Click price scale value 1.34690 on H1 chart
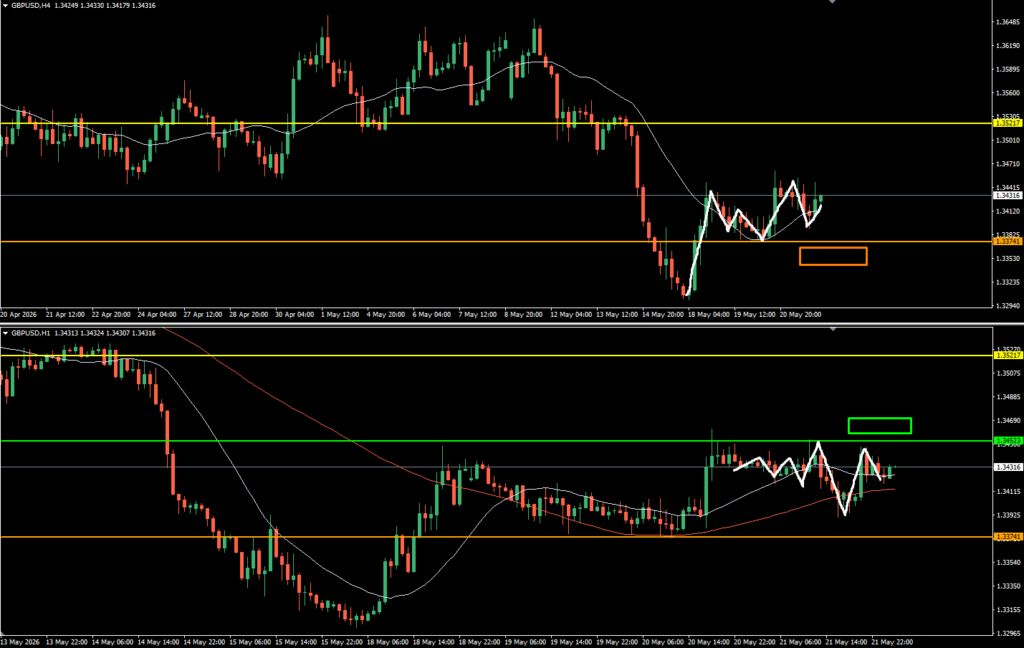Image resolution: width=1024 pixels, height=648 pixels. (x=1007, y=421)
